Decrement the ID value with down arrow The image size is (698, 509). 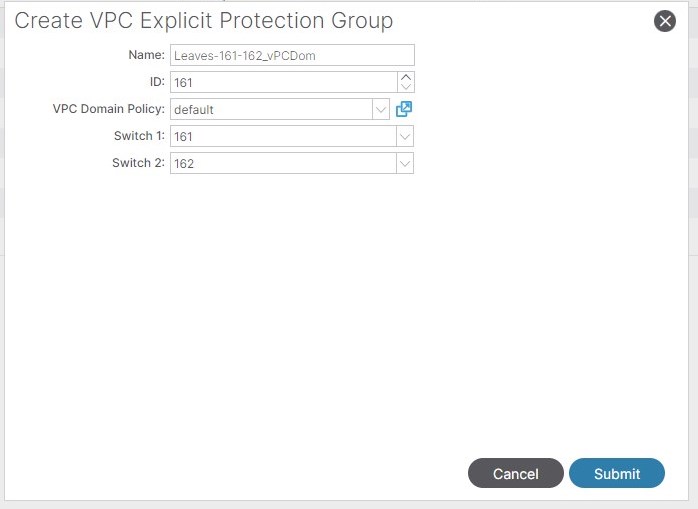(x=405, y=88)
